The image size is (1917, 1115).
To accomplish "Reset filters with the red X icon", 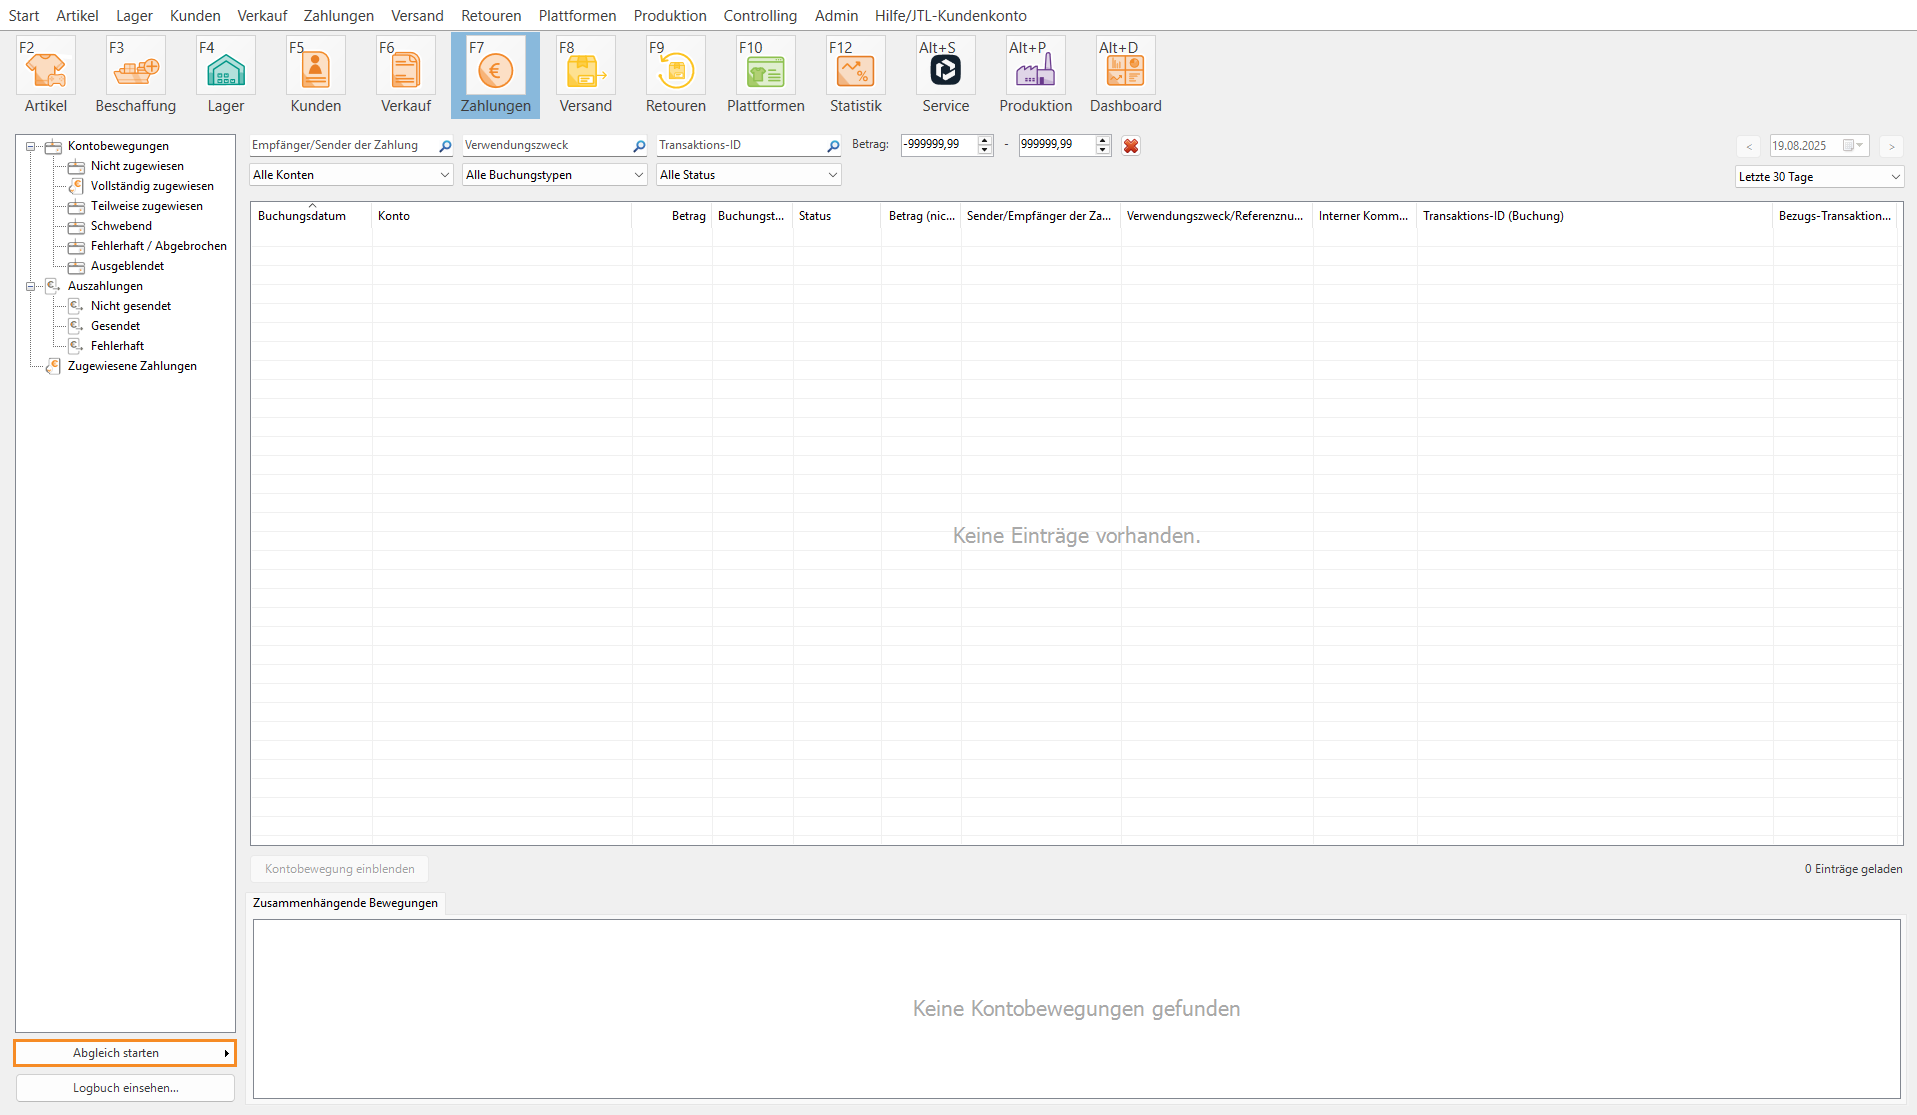I will point(1131,146).
